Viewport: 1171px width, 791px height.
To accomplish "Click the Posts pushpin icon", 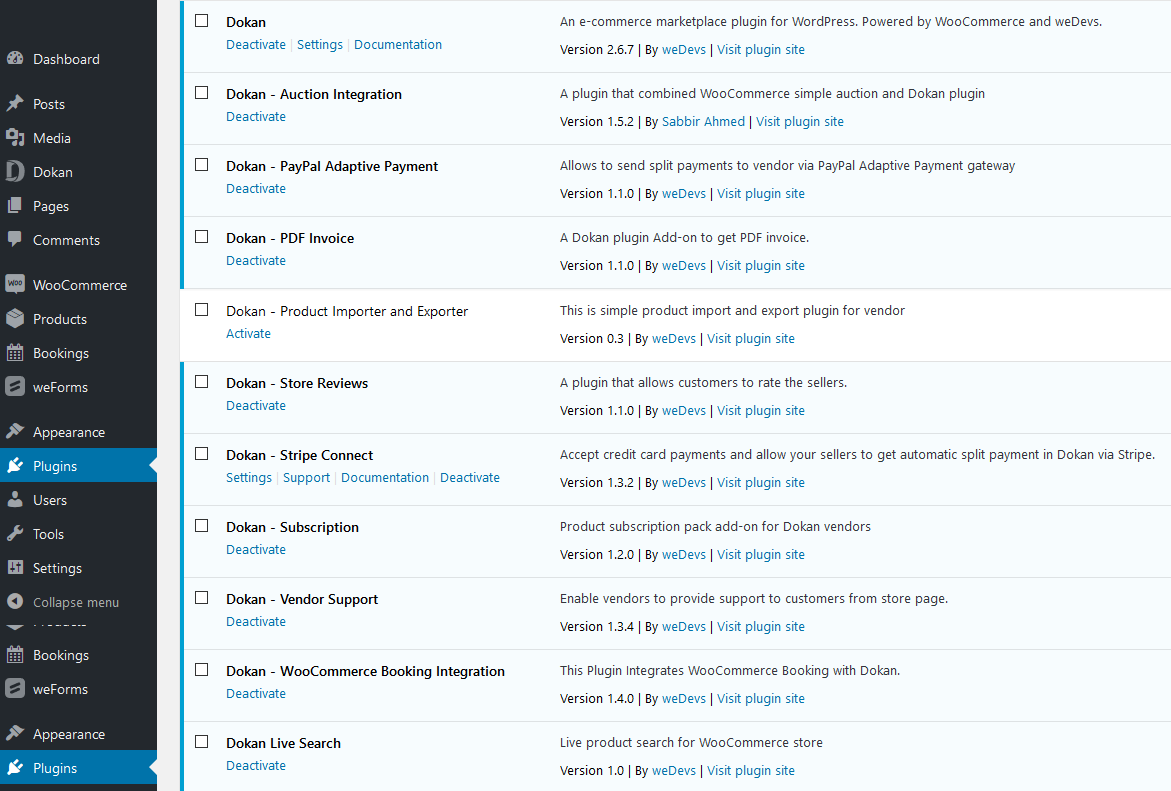I will click(x=15, y=104).
